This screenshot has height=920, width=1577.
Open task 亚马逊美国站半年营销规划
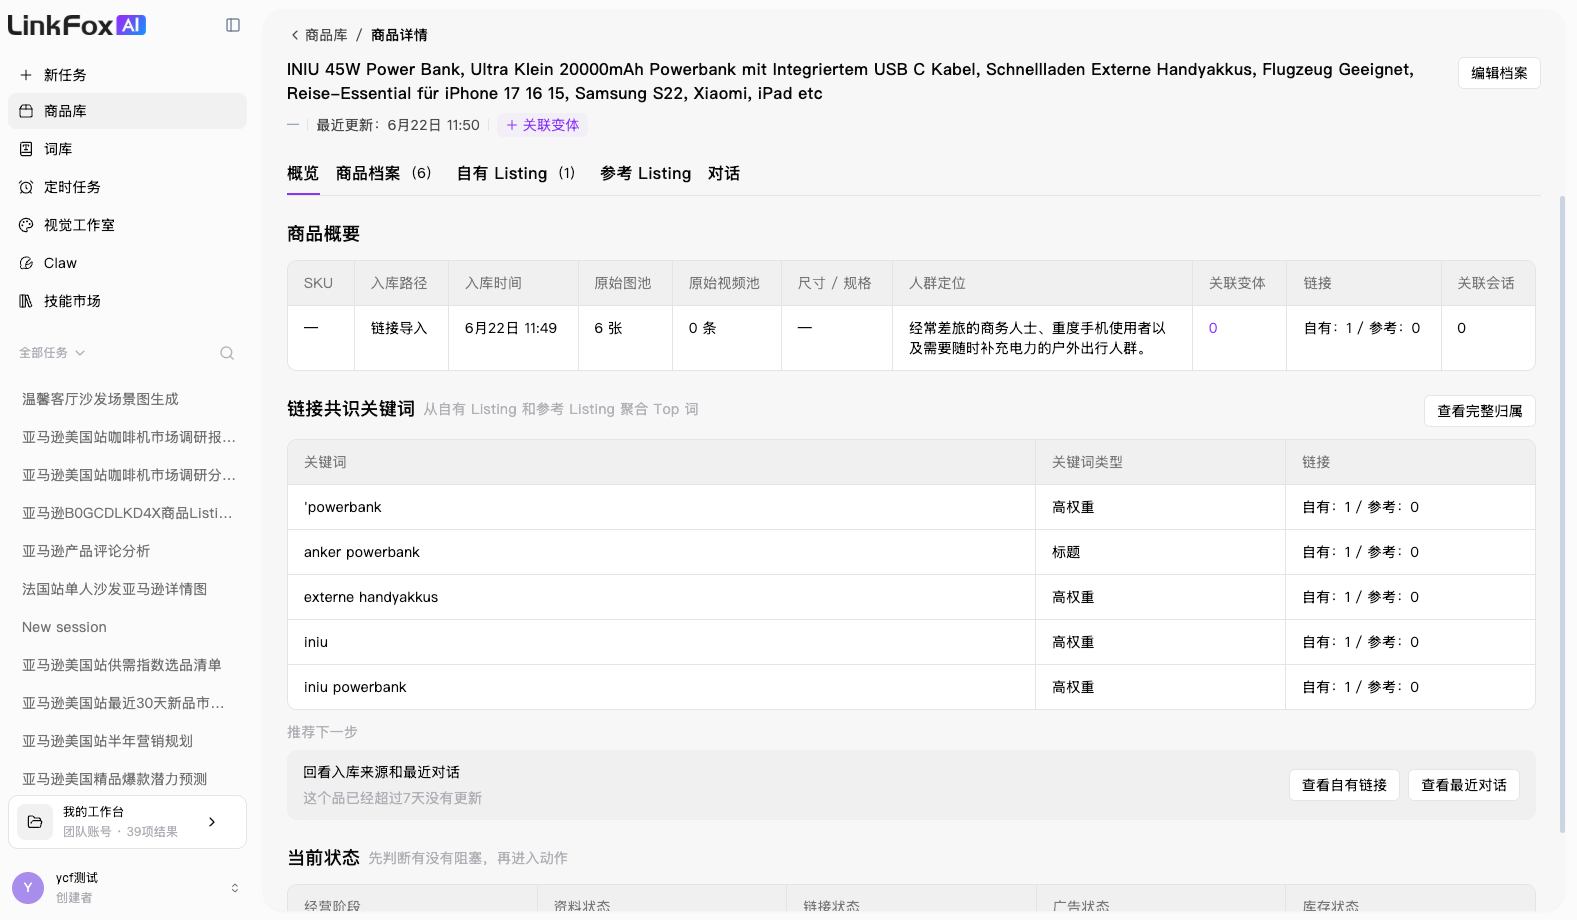(x=107, y=741)
